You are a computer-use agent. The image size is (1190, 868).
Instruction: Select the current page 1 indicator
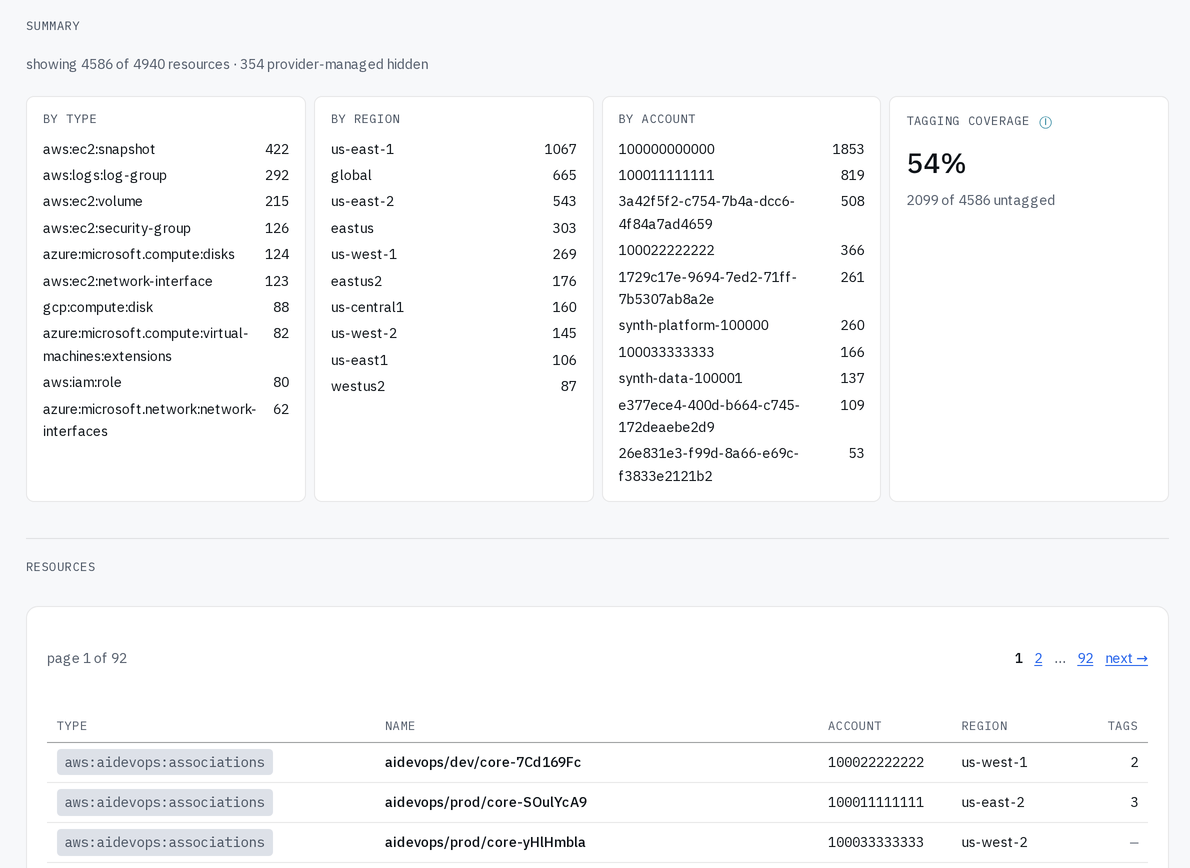pyautogui.click(x=1018, y=659)
